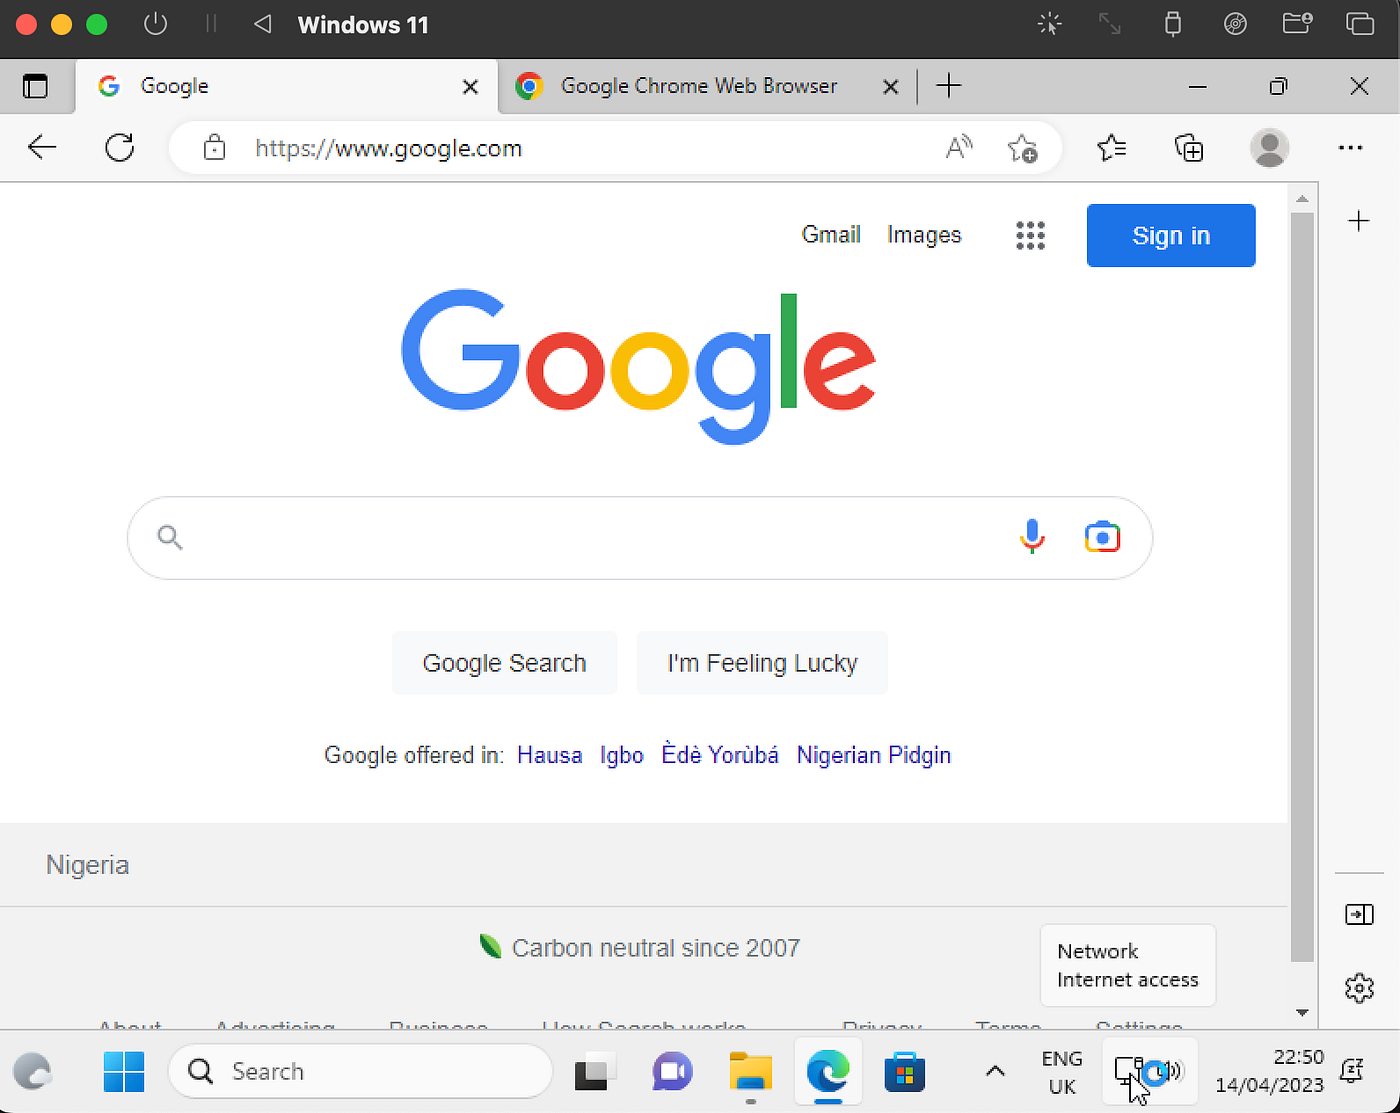The height and width of the screenshot is (1113, 1400).
Task: View site information via the lock icon
Action: pos(214,148)
